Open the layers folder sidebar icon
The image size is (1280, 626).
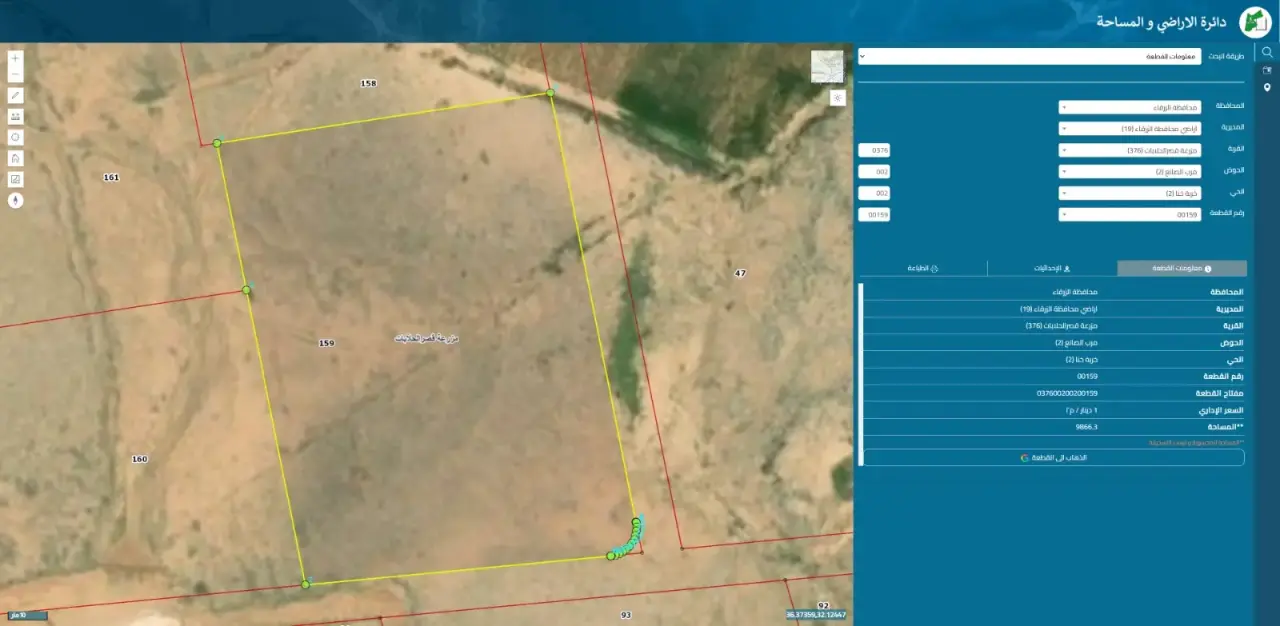point(1267,70)
